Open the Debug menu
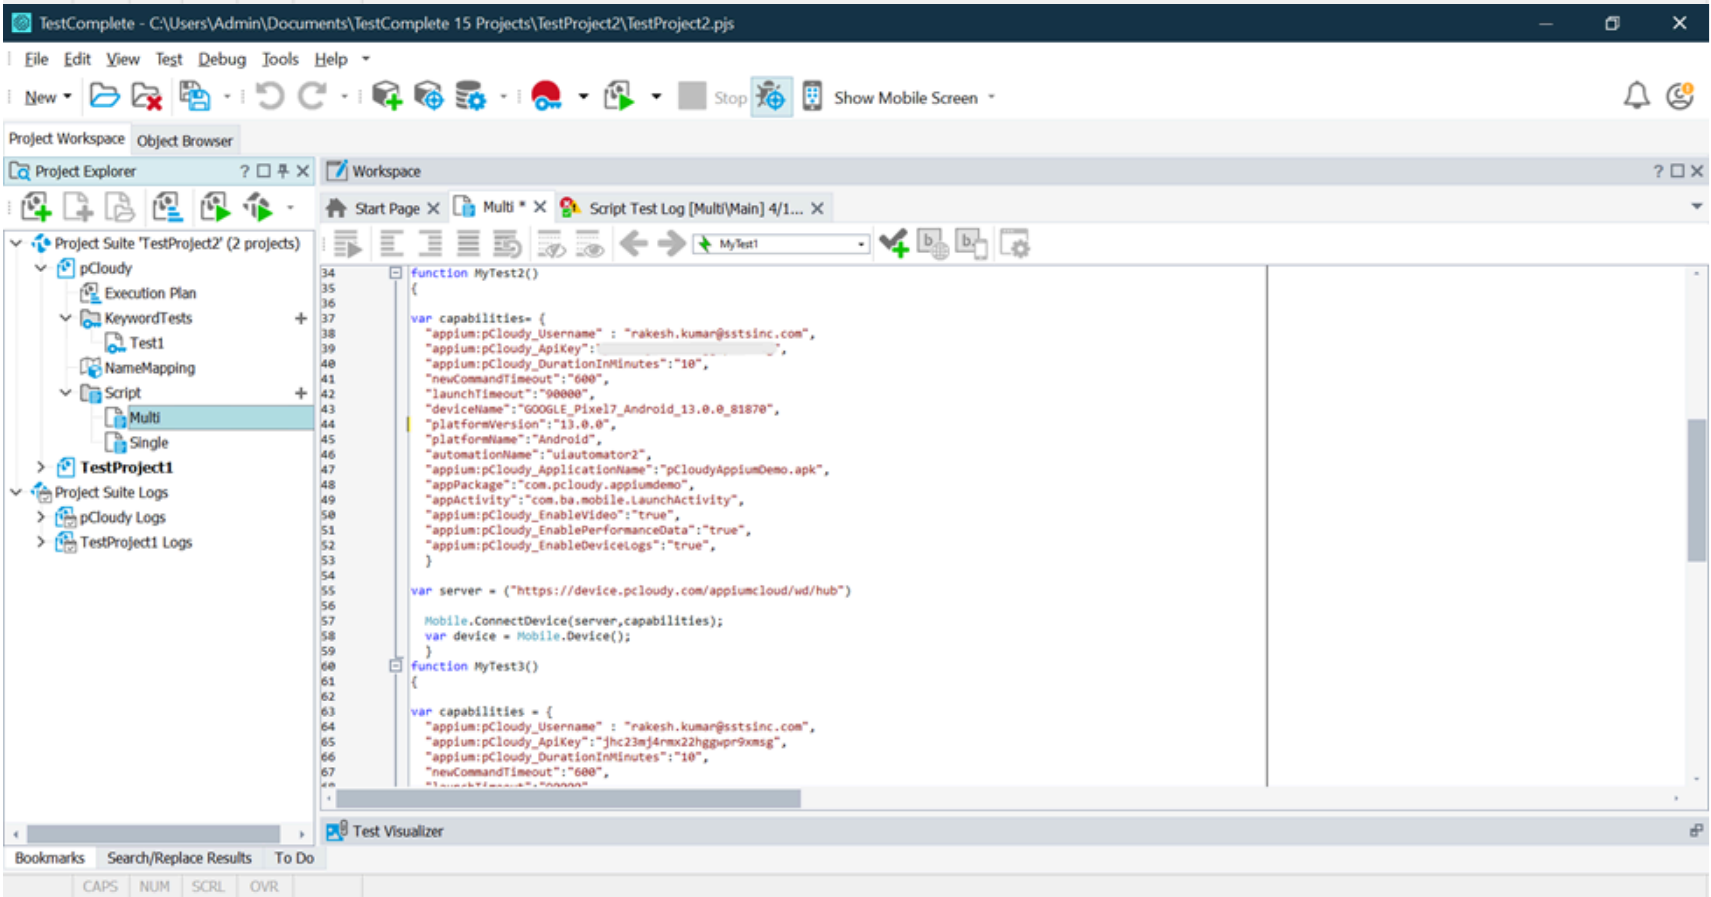1711x897 pixels. click(221, 59)
